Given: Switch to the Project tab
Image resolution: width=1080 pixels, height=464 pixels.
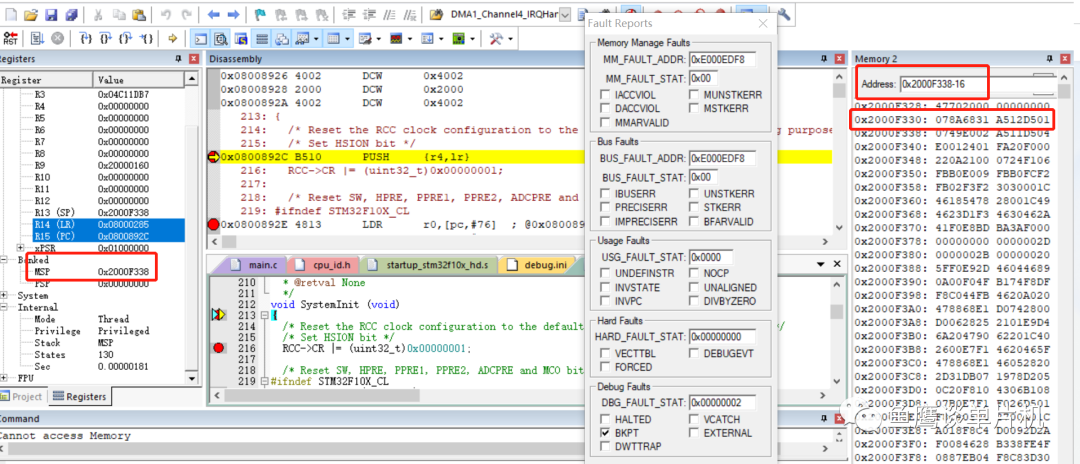Looking at the screenshot, I should [x=21, y=397].
